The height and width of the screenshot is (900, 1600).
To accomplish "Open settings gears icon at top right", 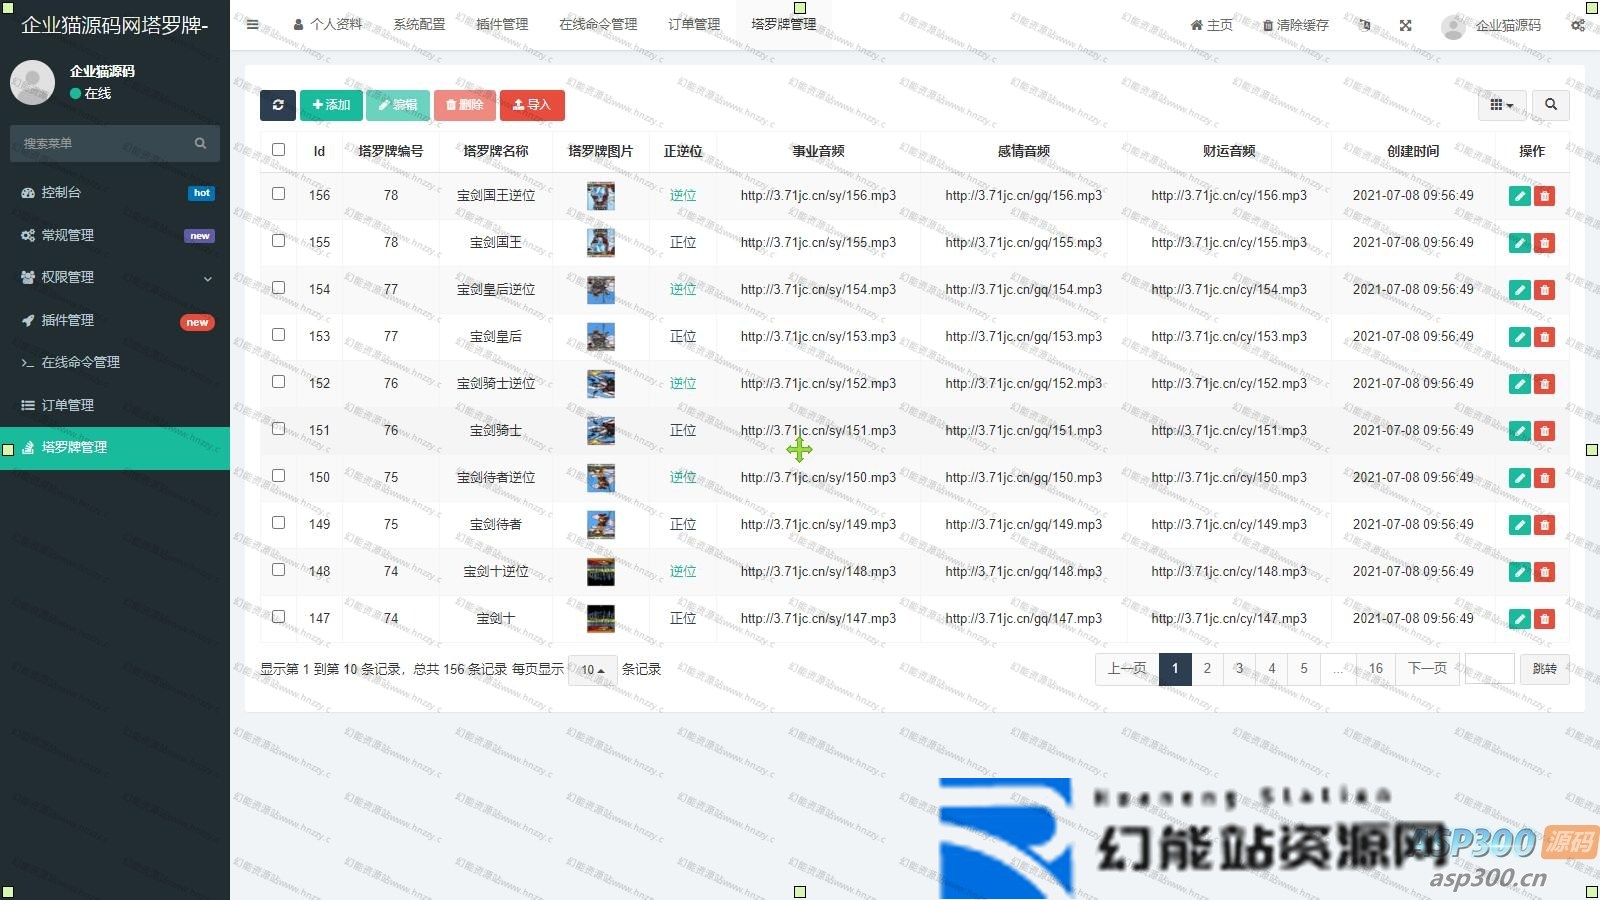I will click(1577, 25).
